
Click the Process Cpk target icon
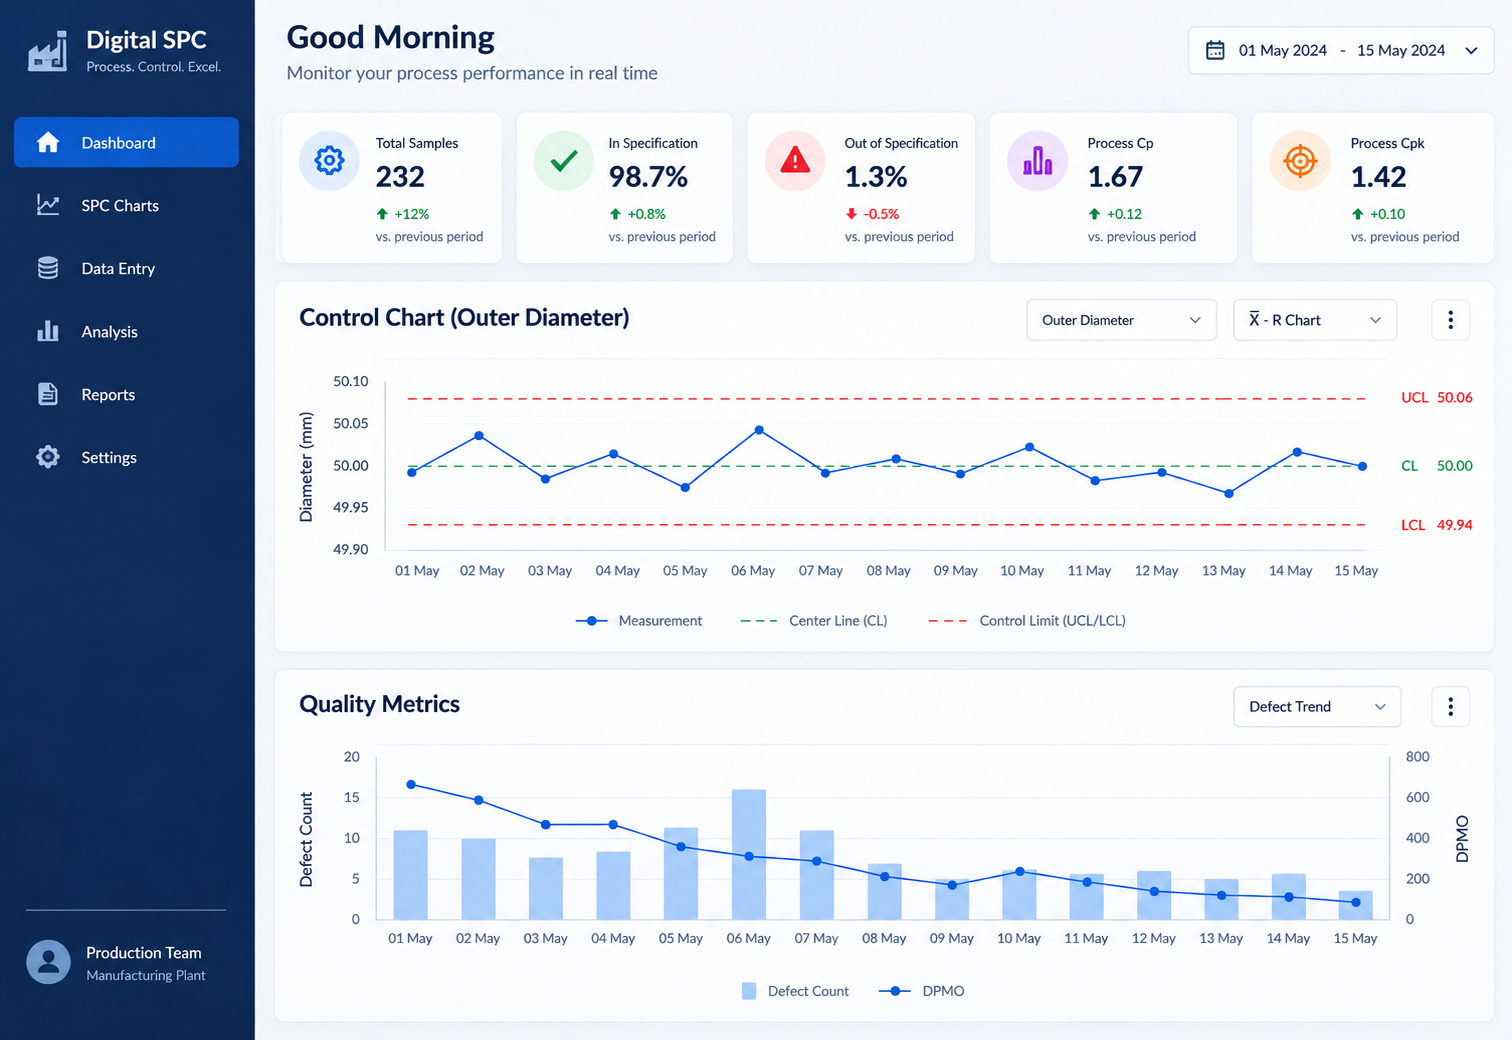pyautogui.click(x=1300, y=160)
